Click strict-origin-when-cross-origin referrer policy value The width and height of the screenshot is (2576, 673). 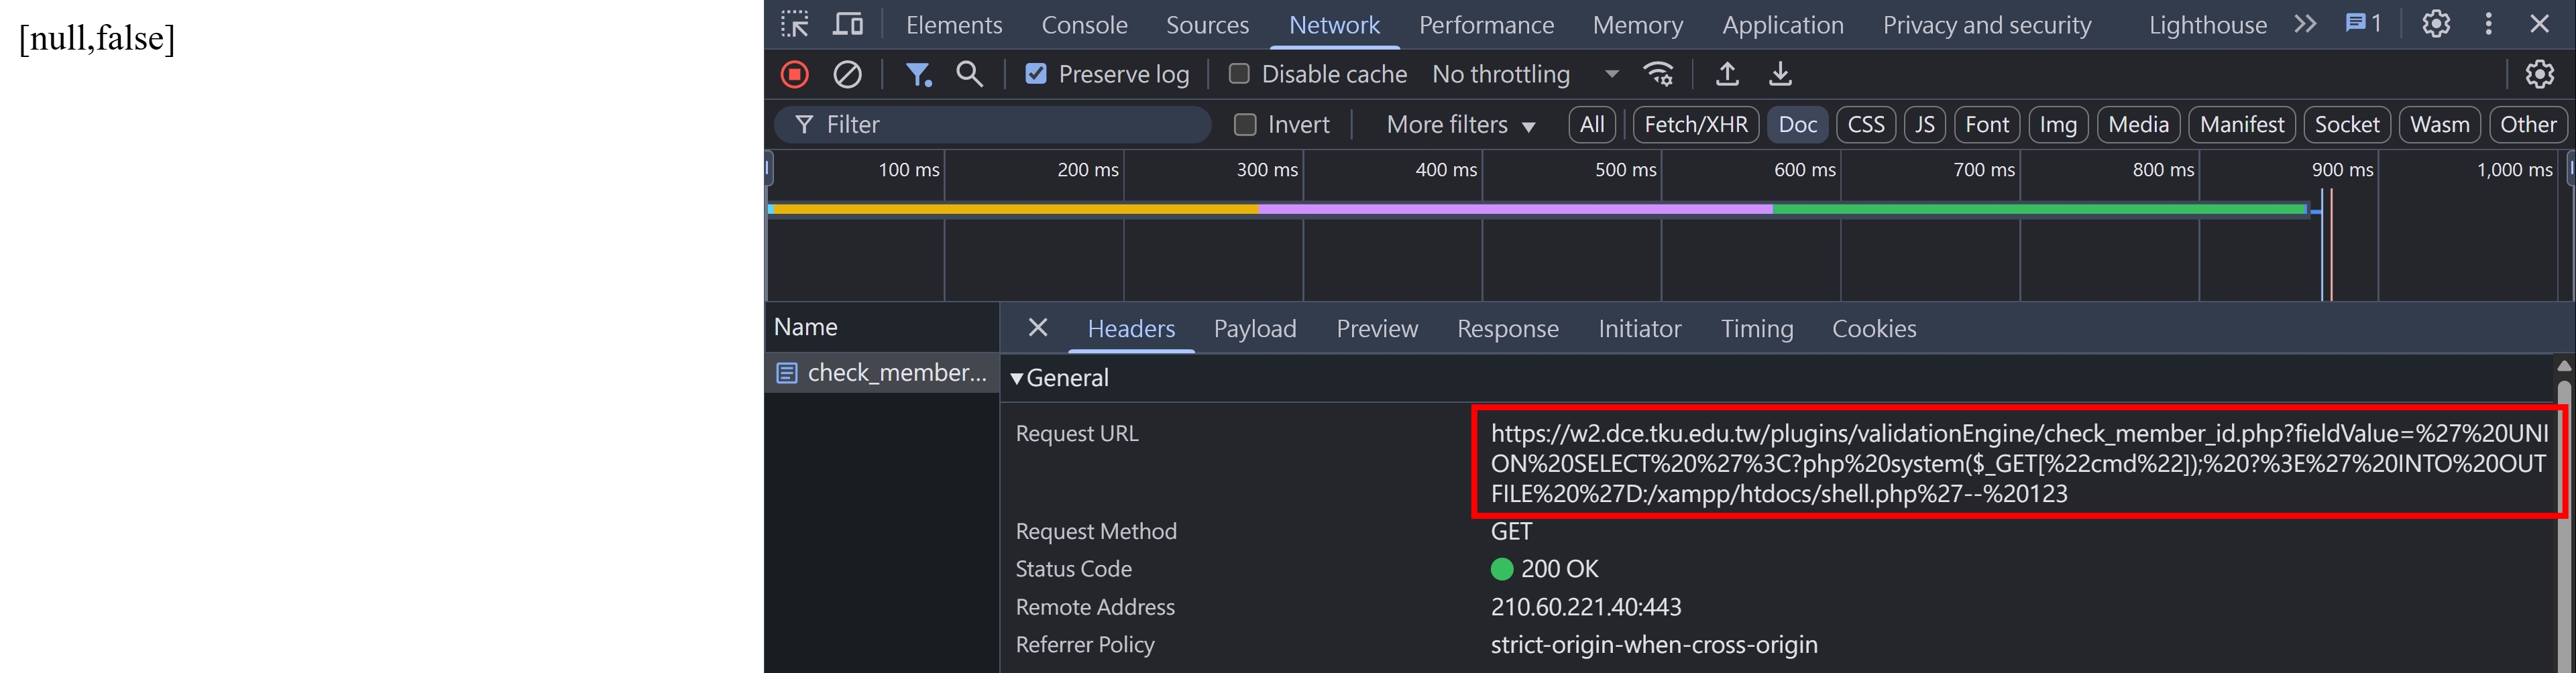pos(1654,645)
